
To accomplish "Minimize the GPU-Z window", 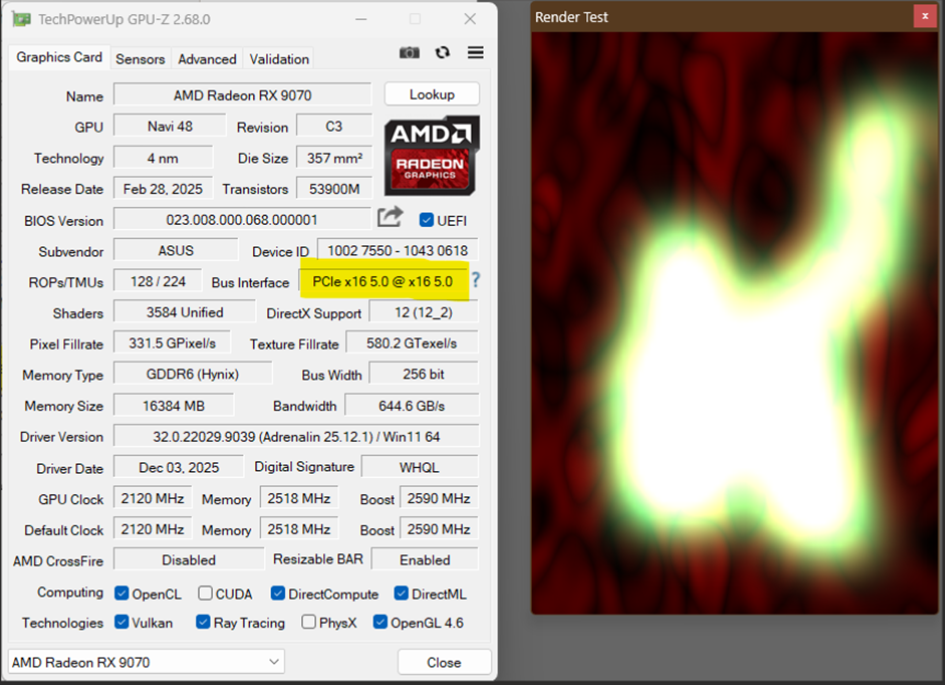I will pyautogui.click(x=360, y=19).
